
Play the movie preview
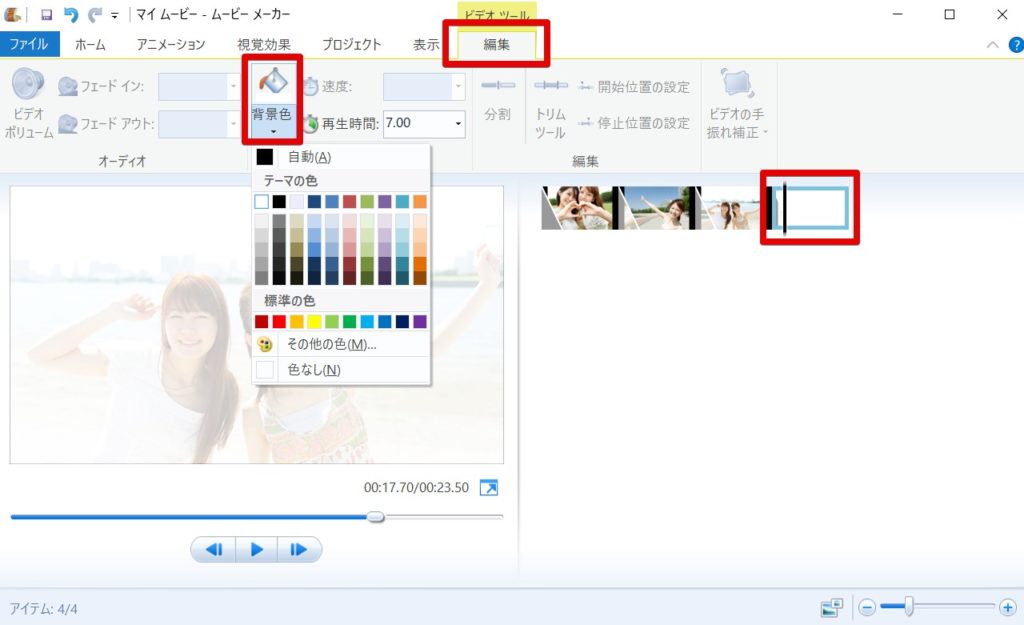256,549
